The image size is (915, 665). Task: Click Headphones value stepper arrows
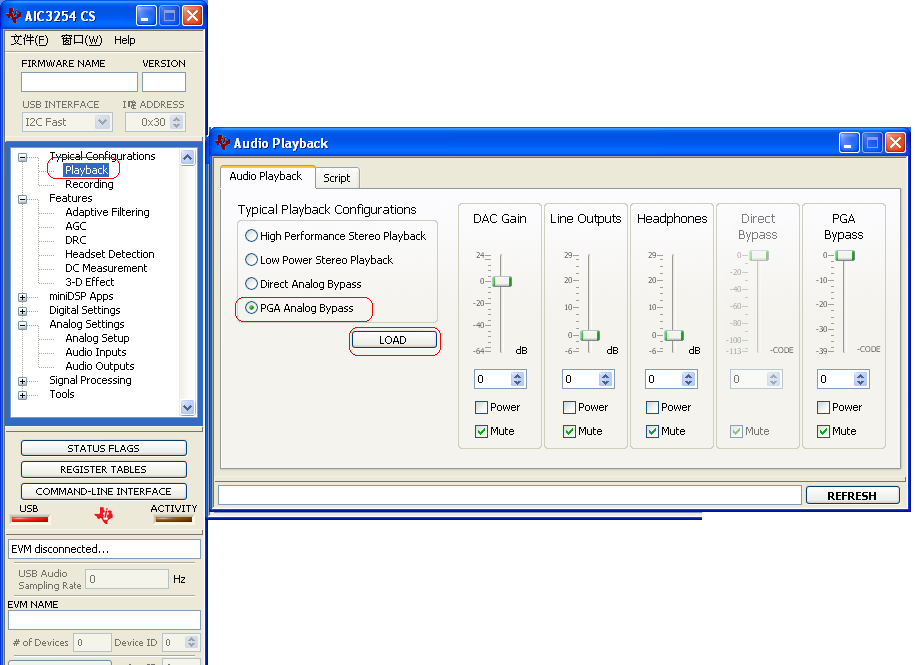(x=688, y=379)
